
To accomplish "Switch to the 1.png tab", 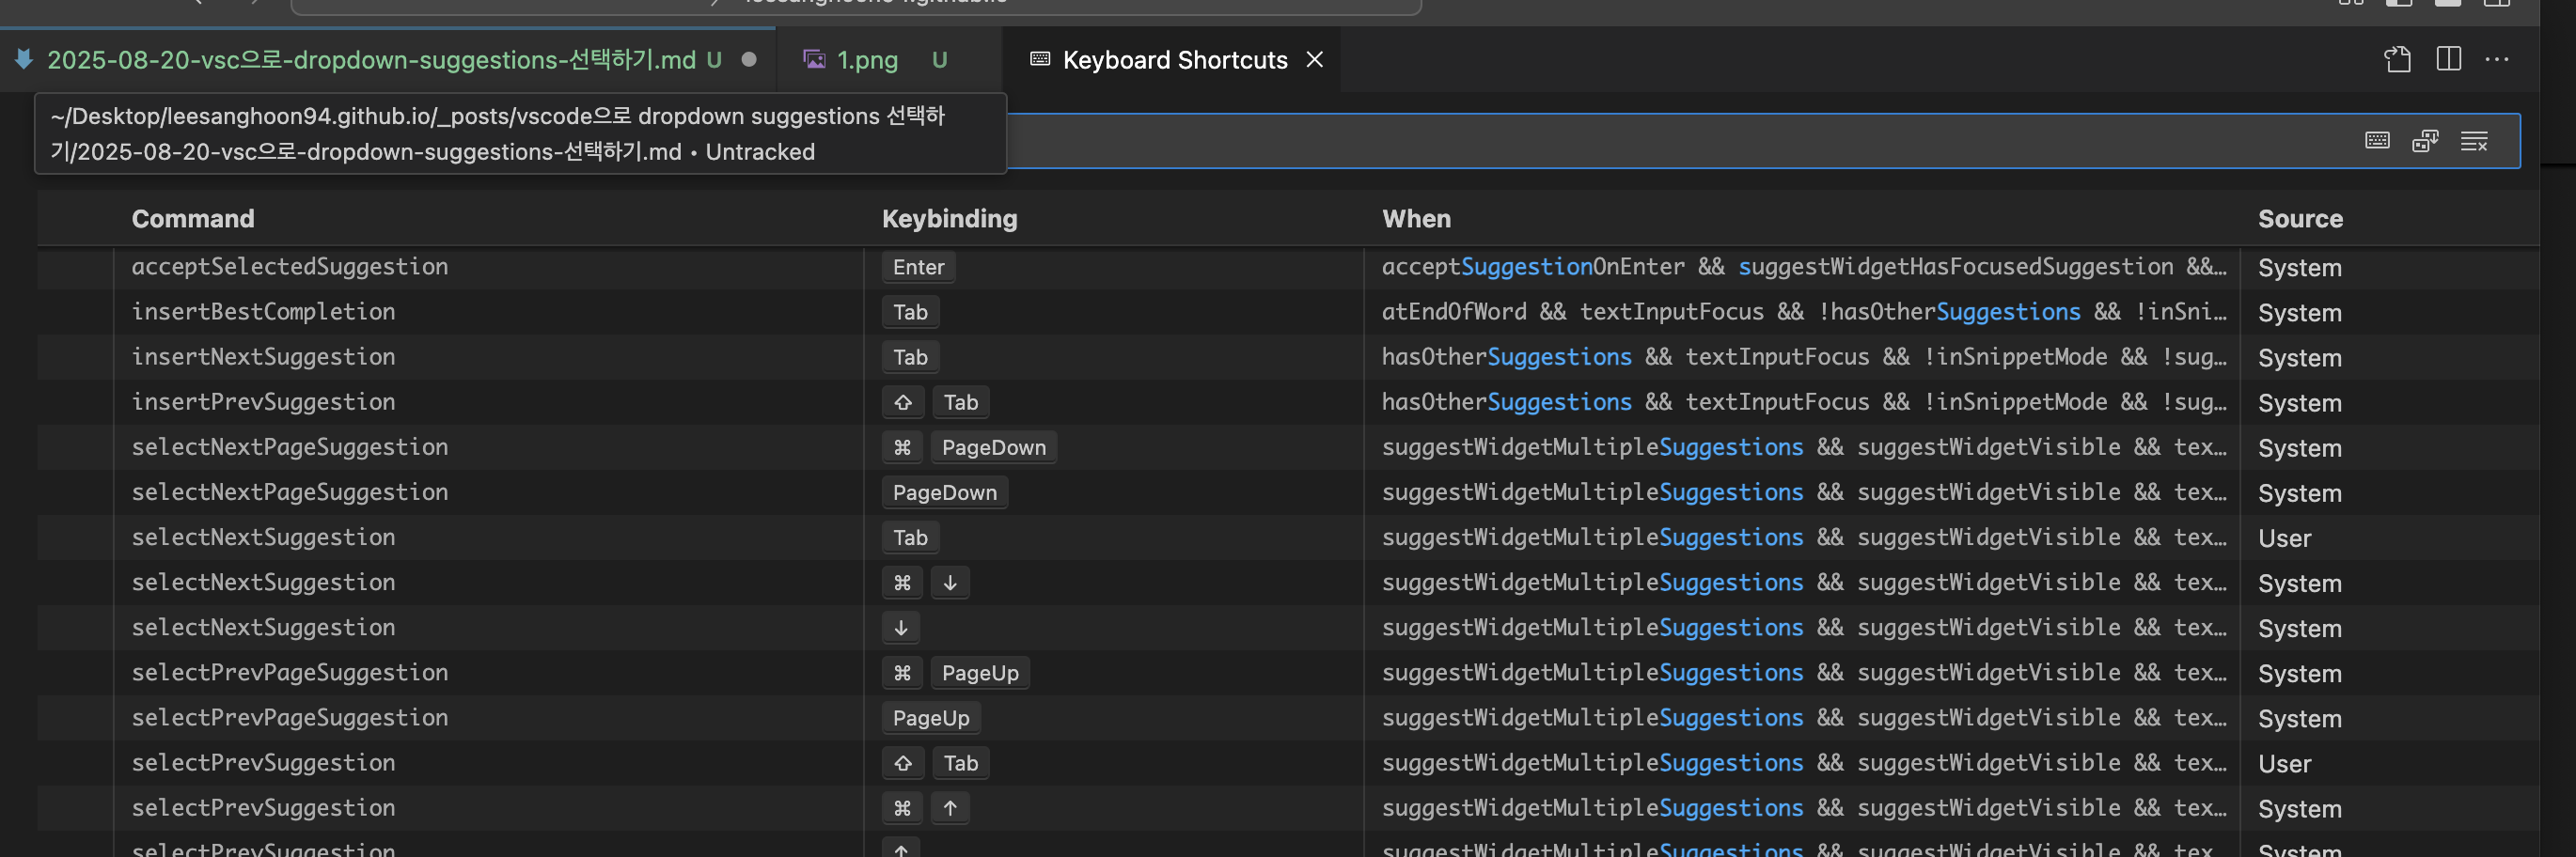I will 866,60.
